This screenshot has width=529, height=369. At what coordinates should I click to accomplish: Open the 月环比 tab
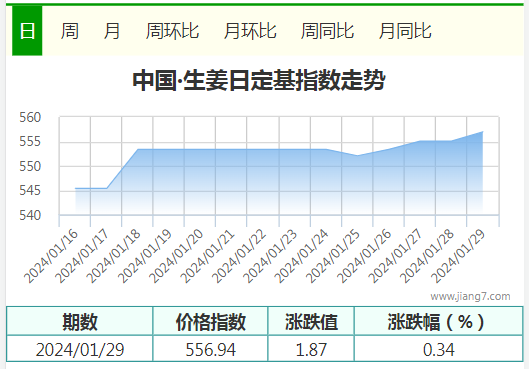250,31
